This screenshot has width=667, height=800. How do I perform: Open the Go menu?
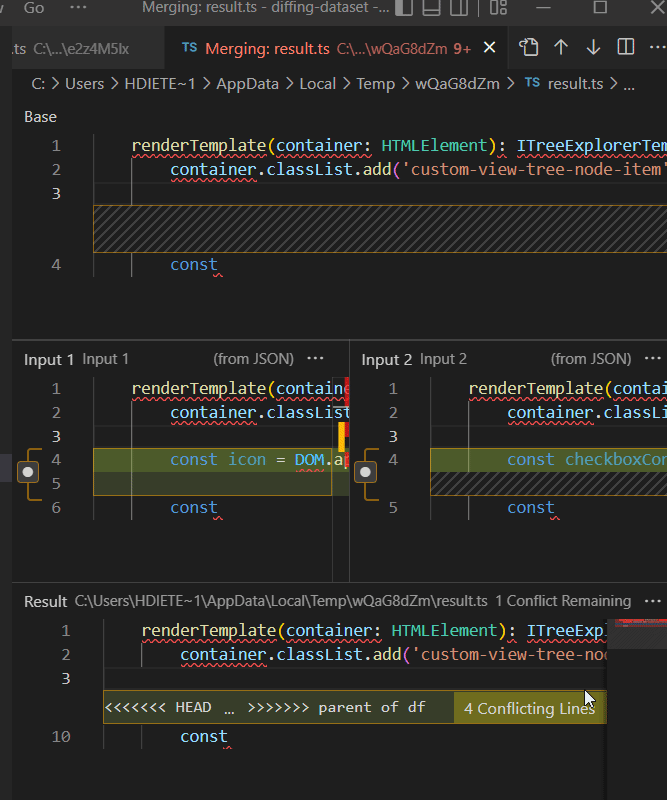click(33, 8)
